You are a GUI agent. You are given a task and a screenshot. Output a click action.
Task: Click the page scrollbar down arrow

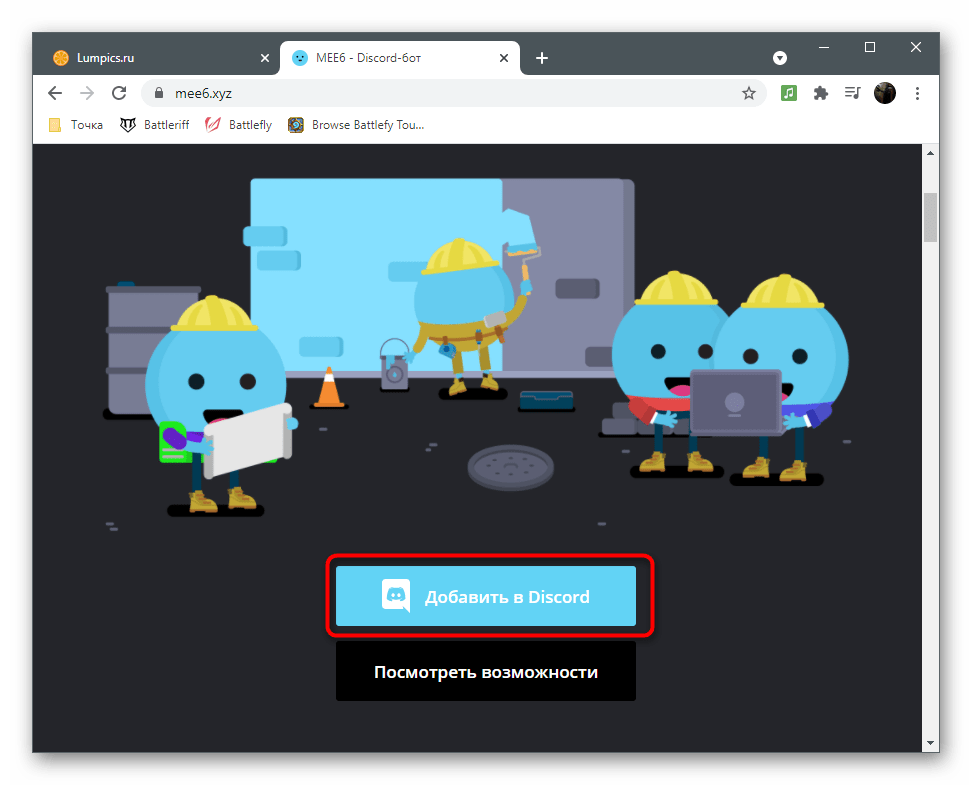pos(930,743)
